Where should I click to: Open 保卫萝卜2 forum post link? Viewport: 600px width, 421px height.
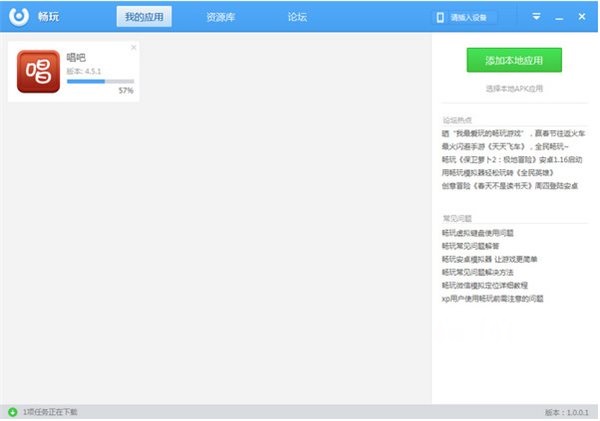click(x=512, y=160)
